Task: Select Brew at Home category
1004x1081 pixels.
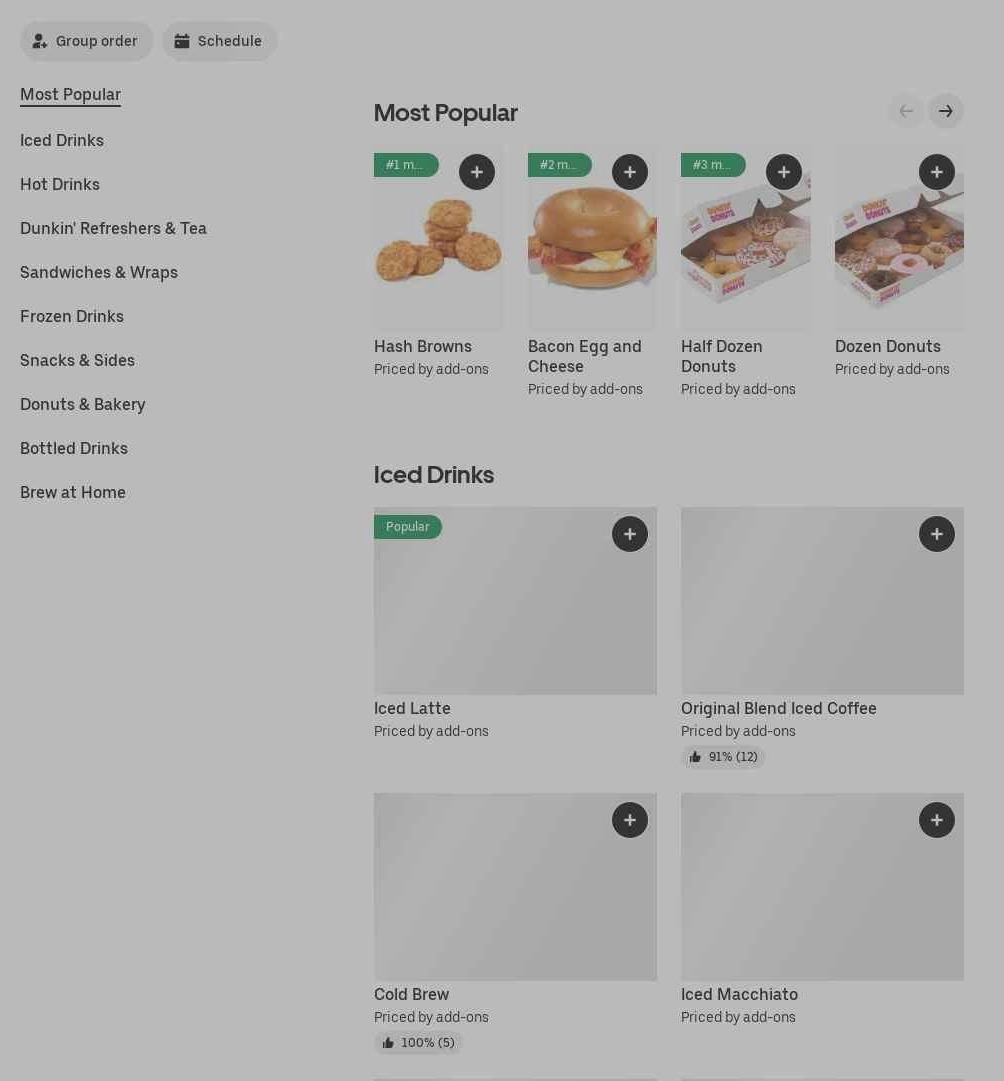Action: 73,492
